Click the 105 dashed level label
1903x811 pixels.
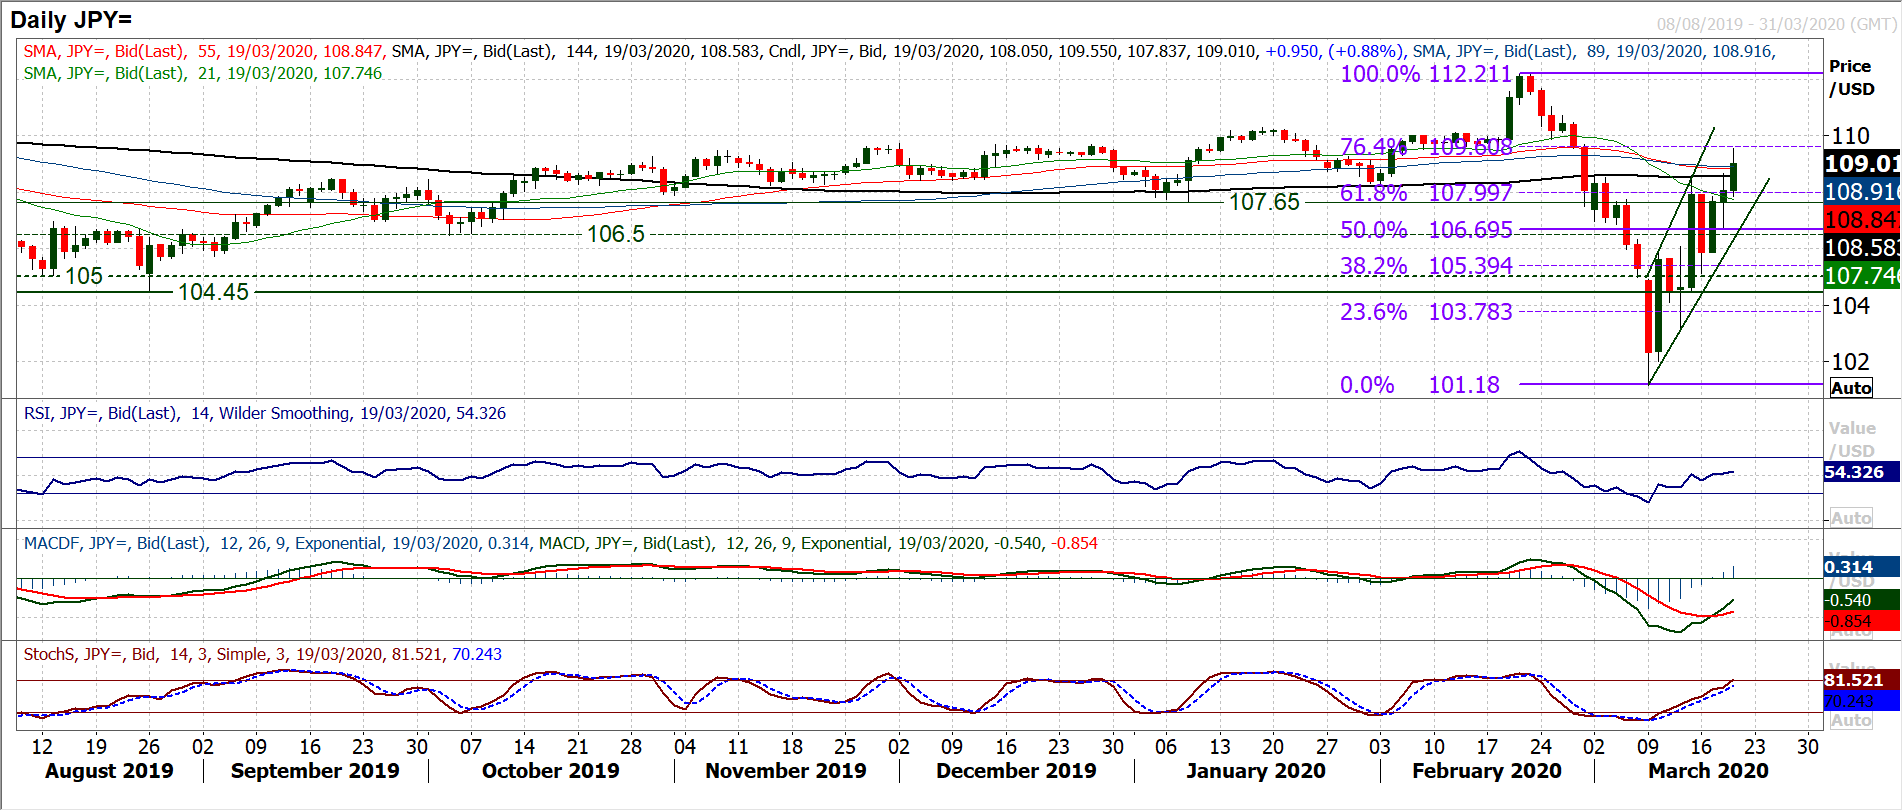[84, 276]
